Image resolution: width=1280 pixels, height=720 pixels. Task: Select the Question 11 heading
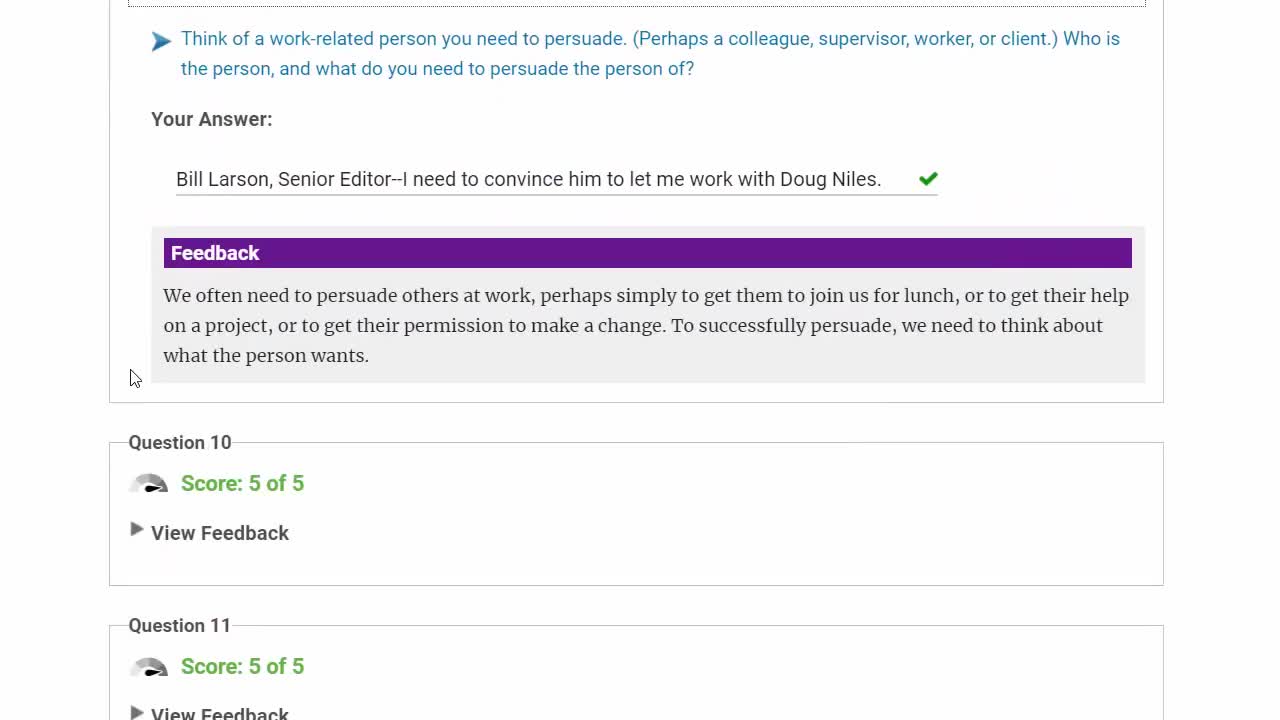pos(180,626)
